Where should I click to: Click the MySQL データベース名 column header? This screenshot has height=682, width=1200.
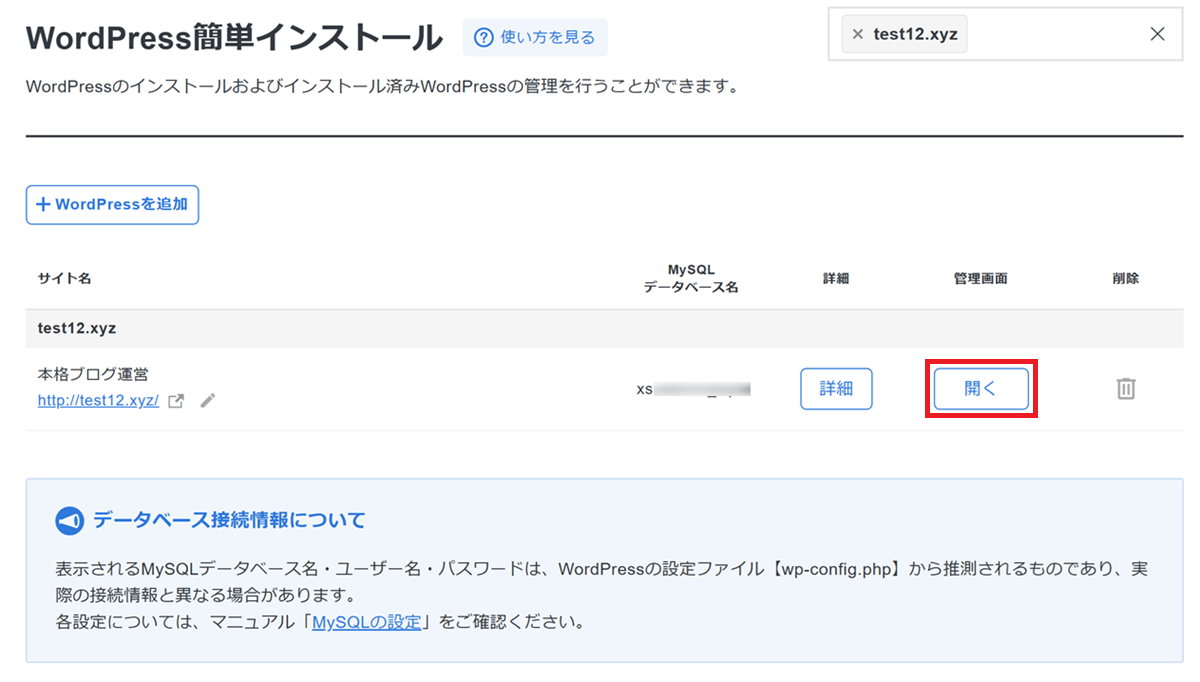tap(691, 279)
